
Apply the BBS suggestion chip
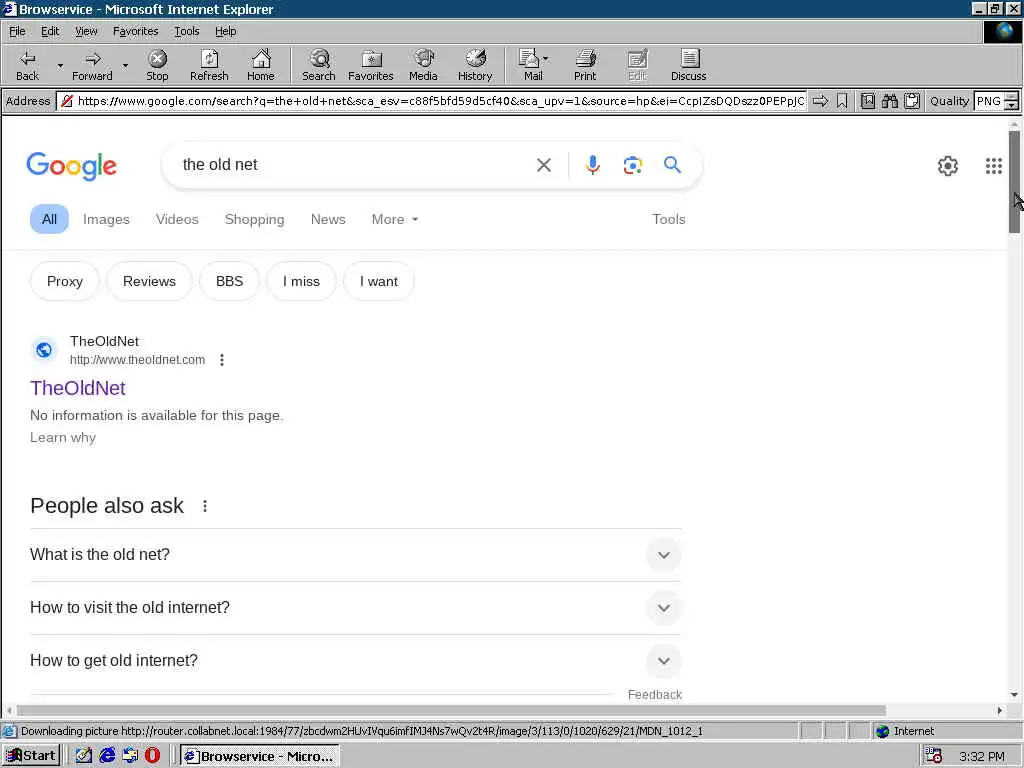pyautogui.click(x=229, y=281)
